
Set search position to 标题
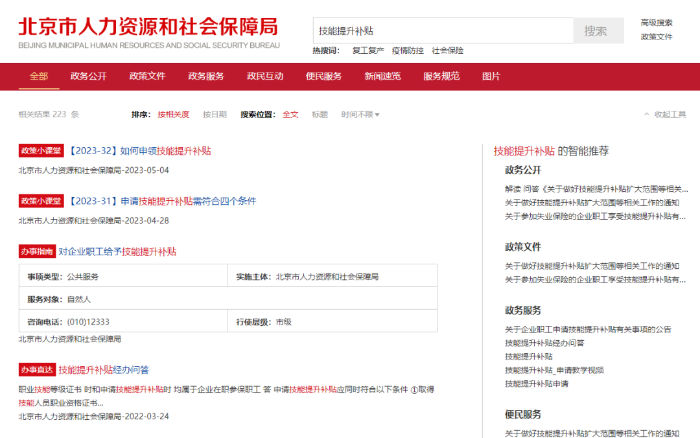tap(319, 115)
